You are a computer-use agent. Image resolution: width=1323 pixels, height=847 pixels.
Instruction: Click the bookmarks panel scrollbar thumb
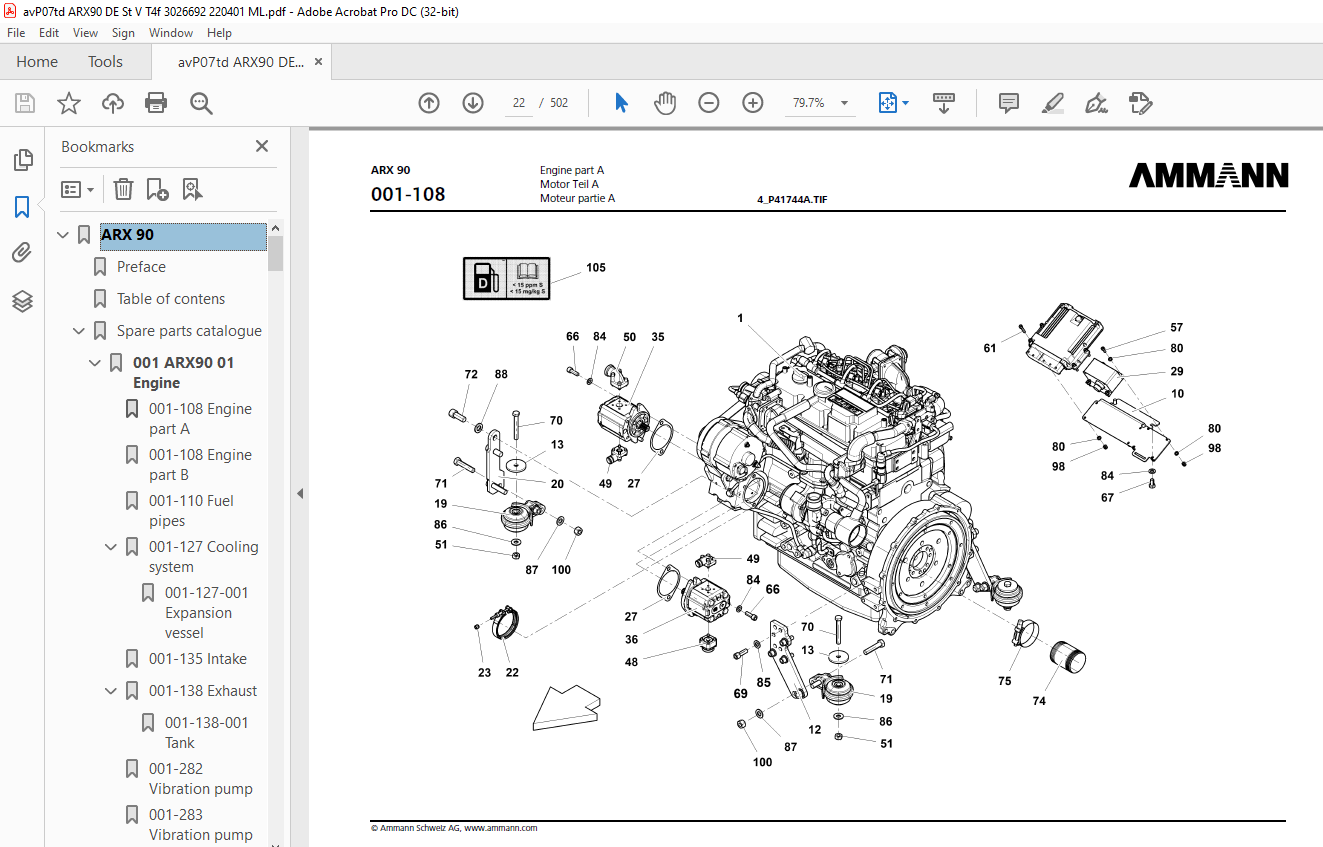tap(275, 253)
